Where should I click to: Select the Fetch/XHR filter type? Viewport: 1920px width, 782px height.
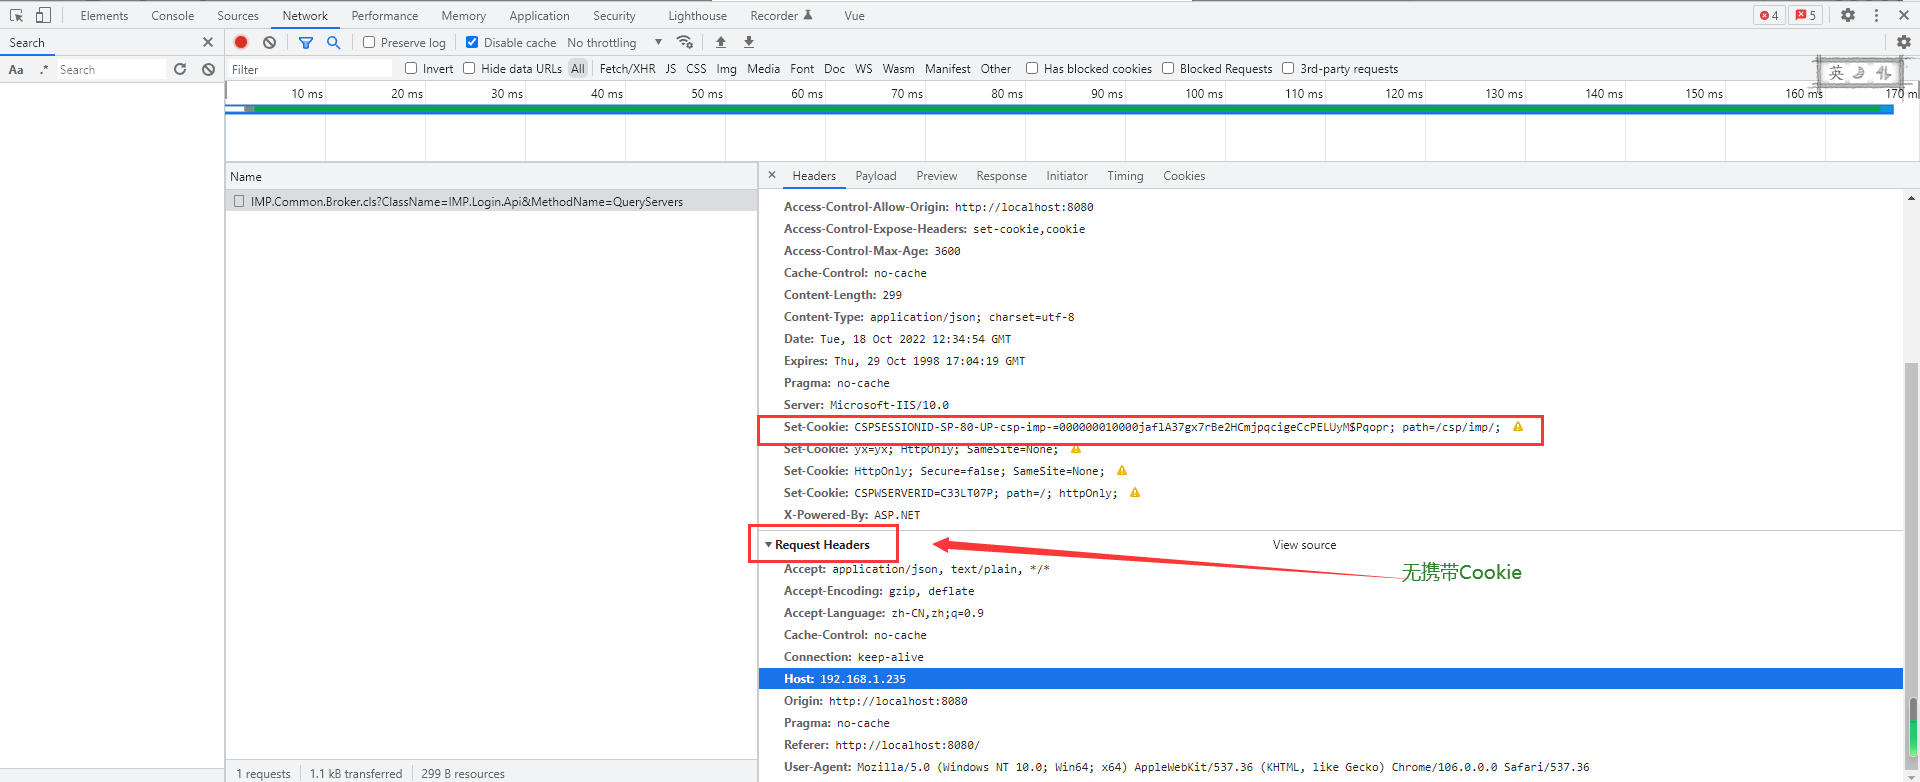pyautogui.click(x=627, y=68)
